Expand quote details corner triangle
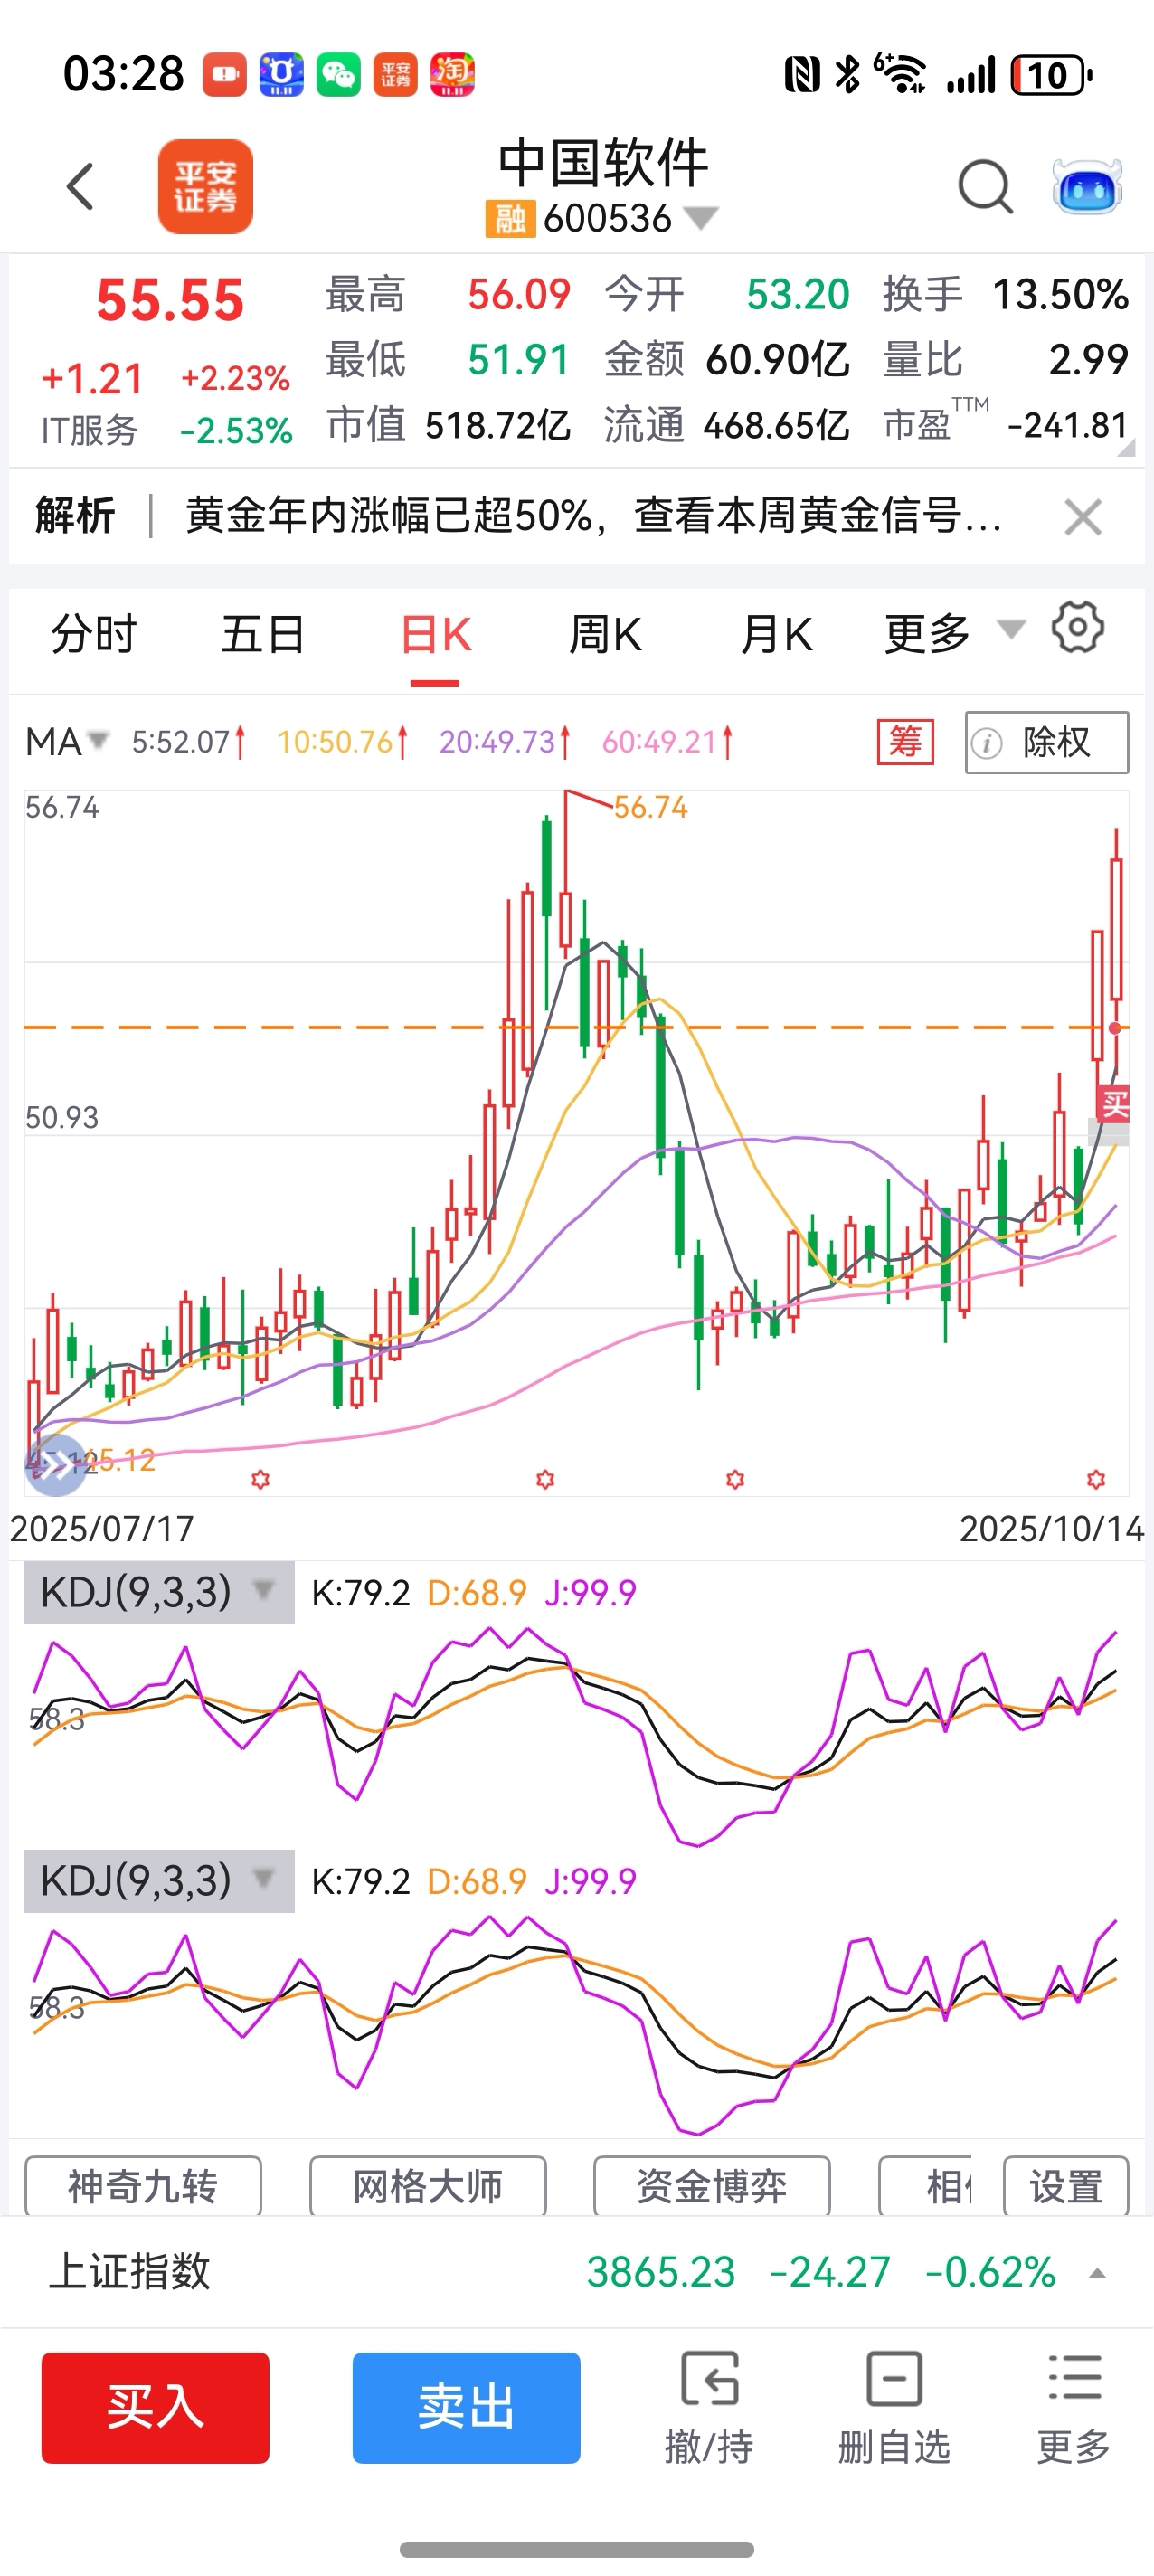 point(1126,448)
